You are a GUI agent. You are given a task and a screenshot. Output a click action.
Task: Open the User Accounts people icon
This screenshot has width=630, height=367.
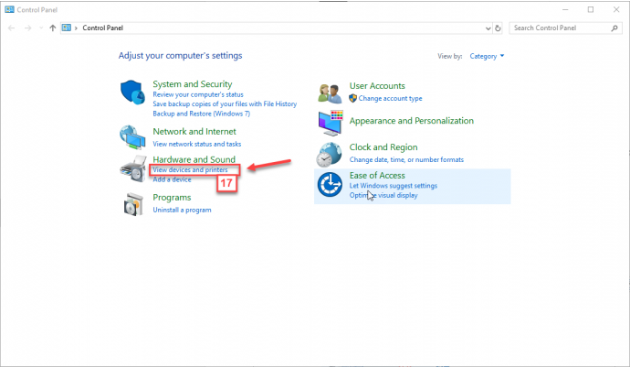pos(330,93)
